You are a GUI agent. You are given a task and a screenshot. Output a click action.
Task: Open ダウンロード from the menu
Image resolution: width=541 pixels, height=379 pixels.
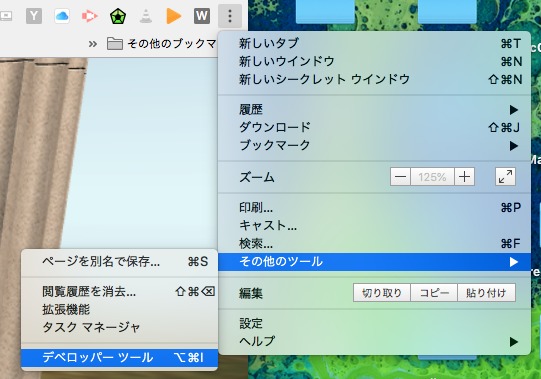(x=374, y=127)
